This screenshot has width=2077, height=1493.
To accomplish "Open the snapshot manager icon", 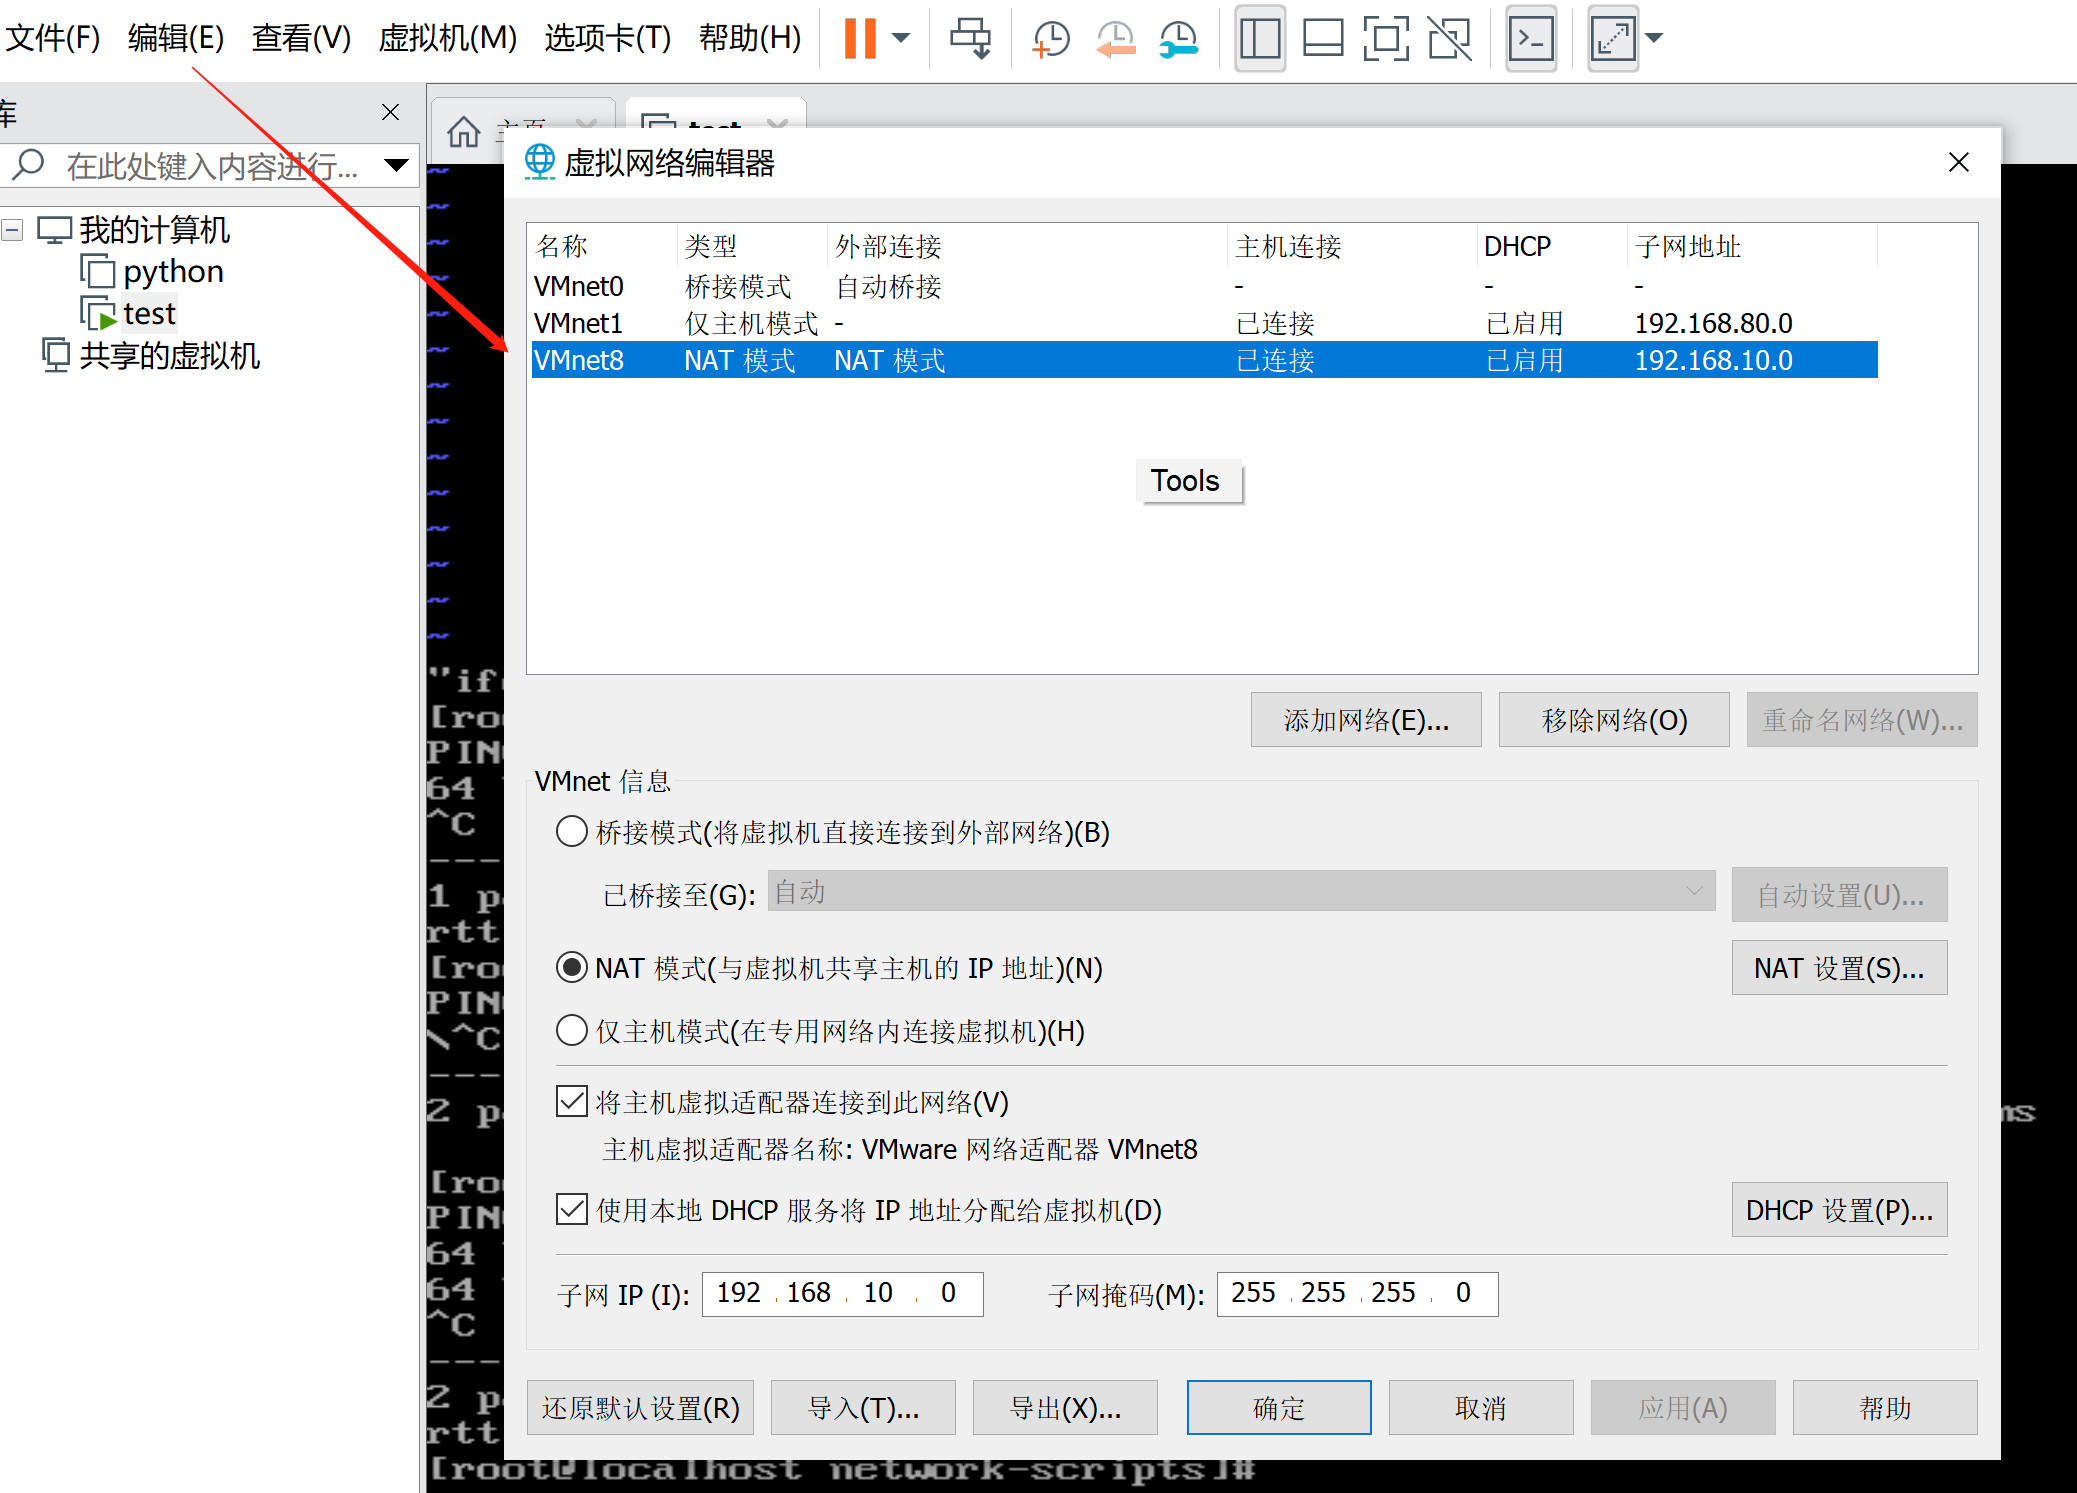I will pos(1180,38).
